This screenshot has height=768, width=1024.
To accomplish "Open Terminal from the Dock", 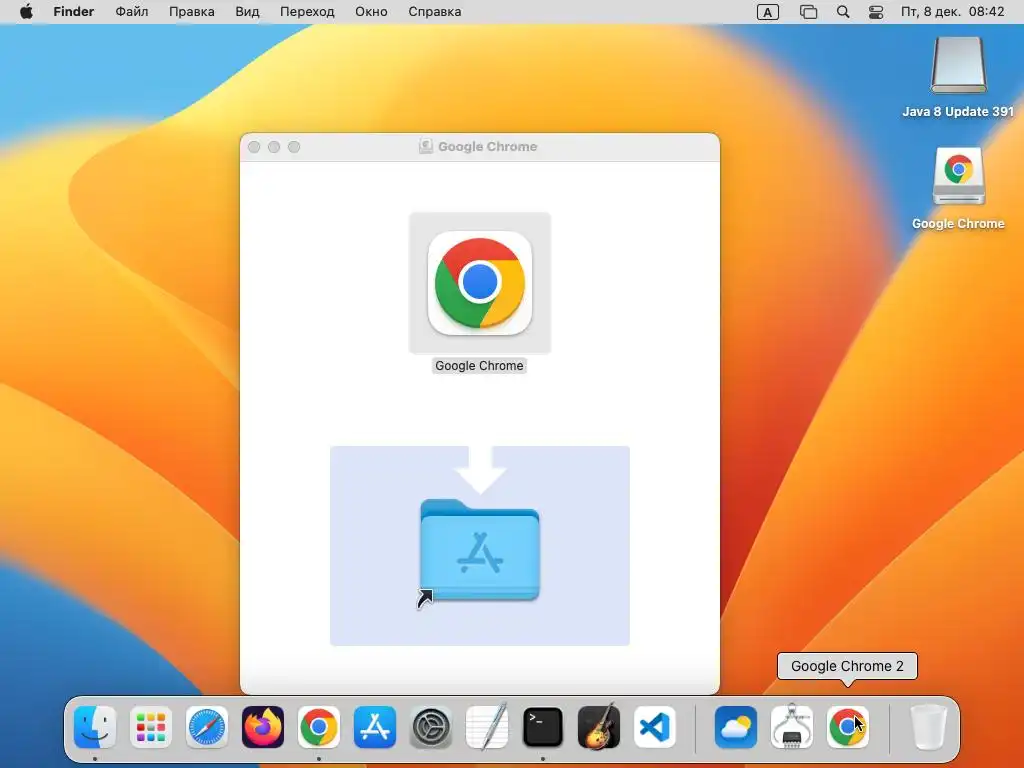I will click(543, 727).
